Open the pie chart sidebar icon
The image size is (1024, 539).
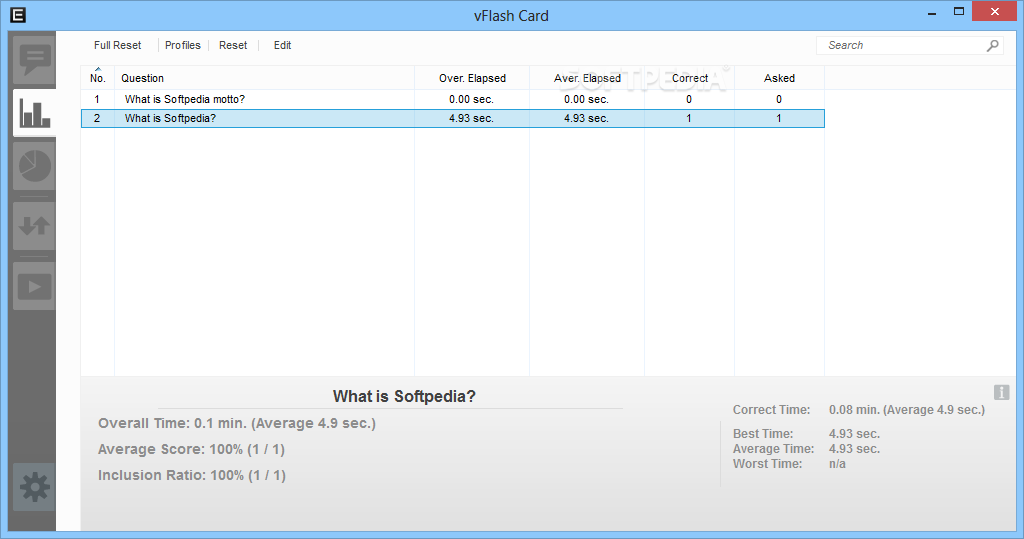(34, 166)
